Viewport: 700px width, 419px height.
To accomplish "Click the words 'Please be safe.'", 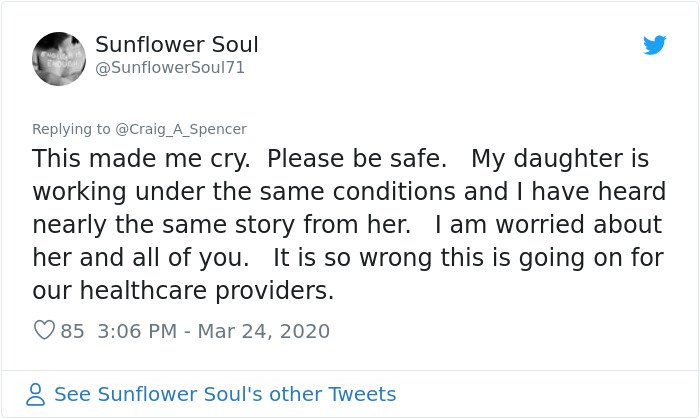I will pos(357,159).
